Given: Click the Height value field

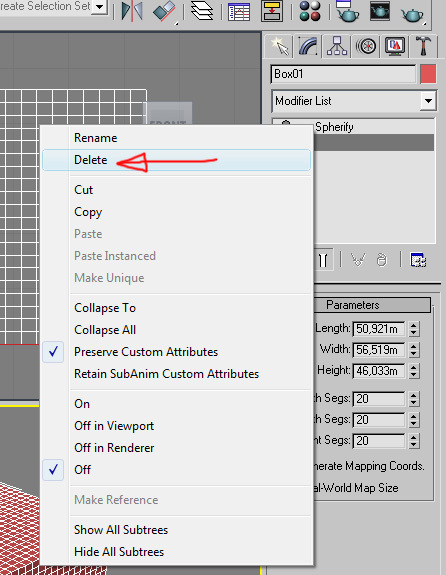Looking at the screenshot, I should [379, 371].
